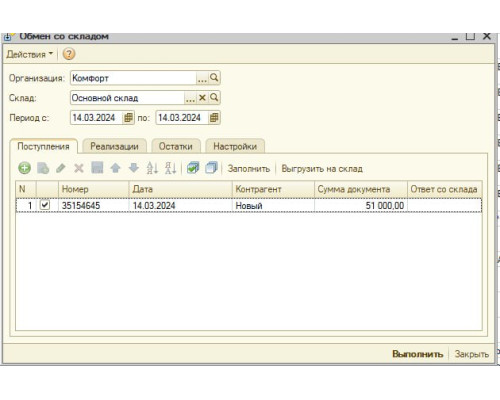Open the Действия dropdown menu
The image size is (500, 400).
[x=30, y=54]
